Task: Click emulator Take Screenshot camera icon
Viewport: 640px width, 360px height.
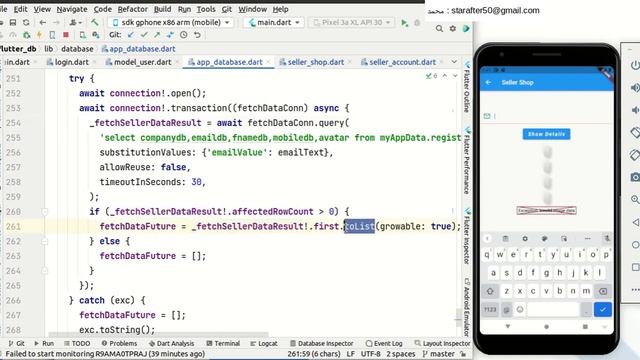Action: tap(635, 177)
